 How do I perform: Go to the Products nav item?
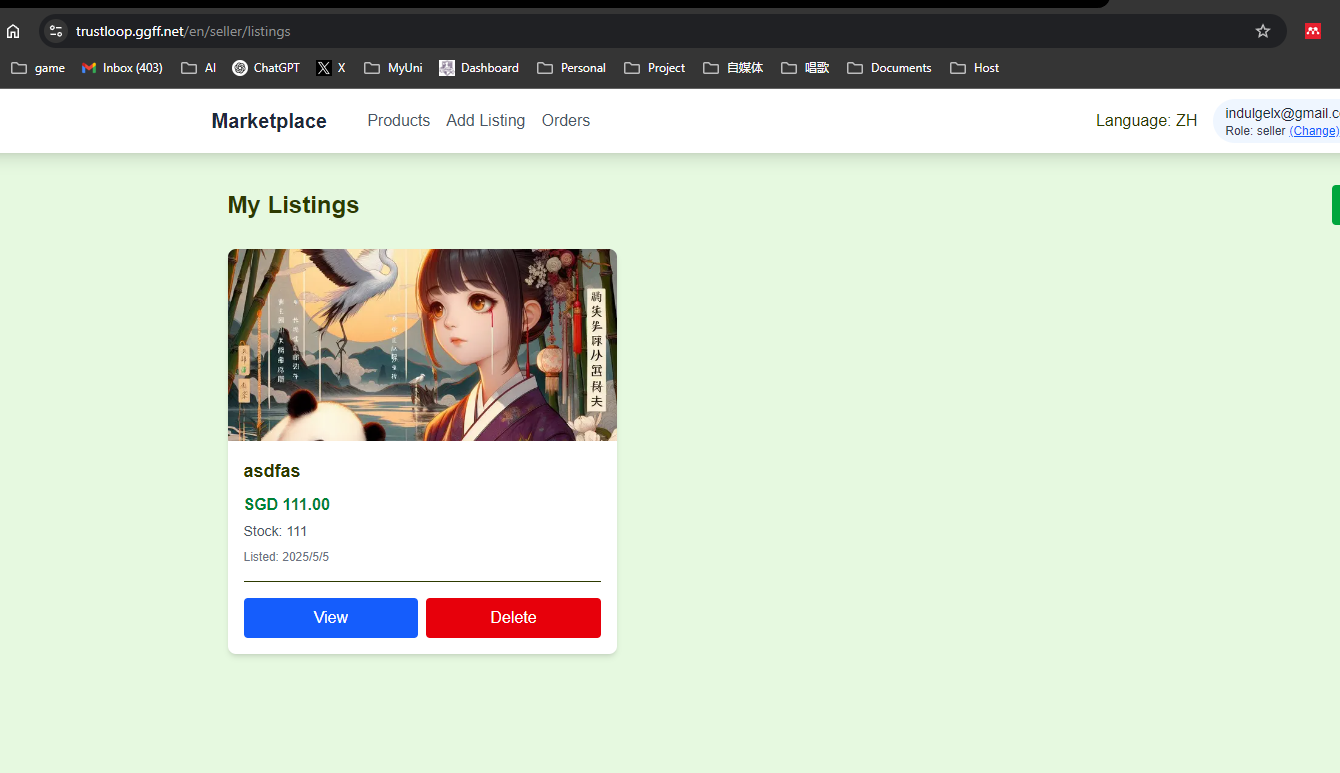coord(398,121)
